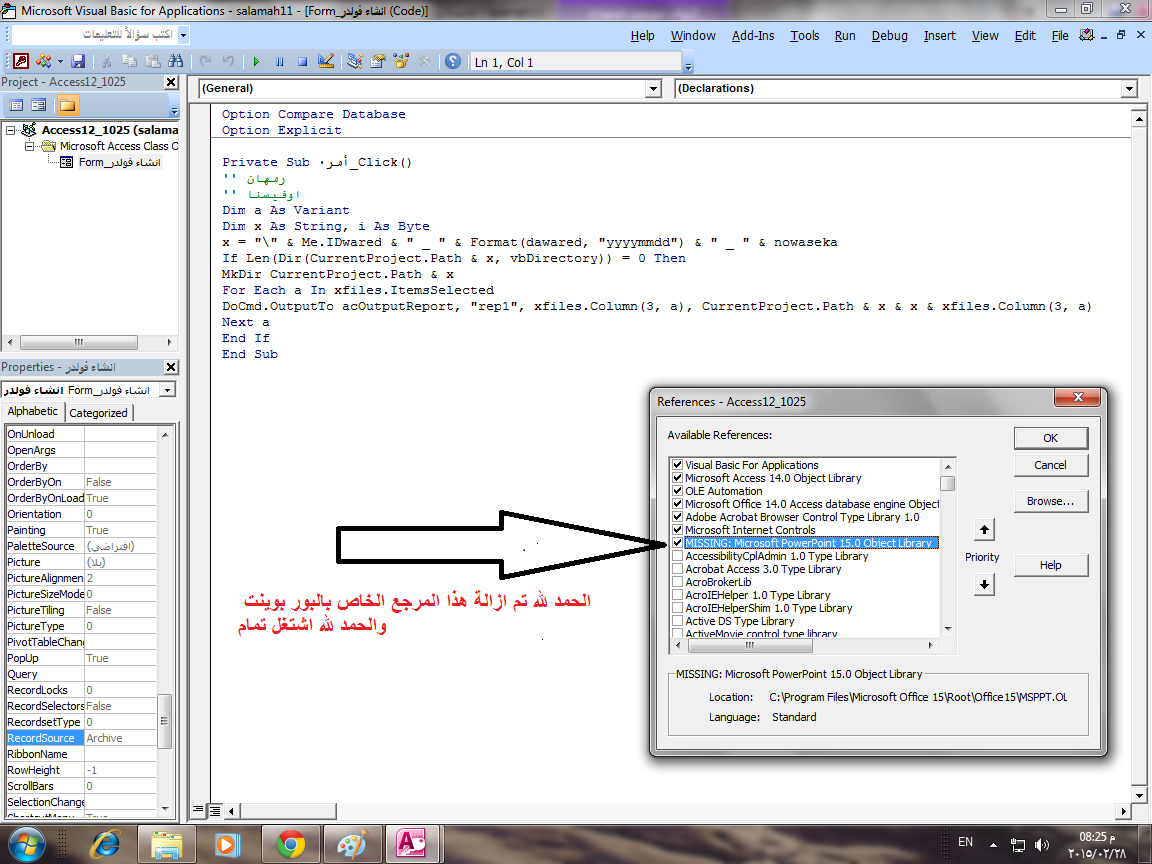Switch to the Alphabetic properties tab
Screen dimensions: 1152x864
pyautogui.click(x=32, y=411)
